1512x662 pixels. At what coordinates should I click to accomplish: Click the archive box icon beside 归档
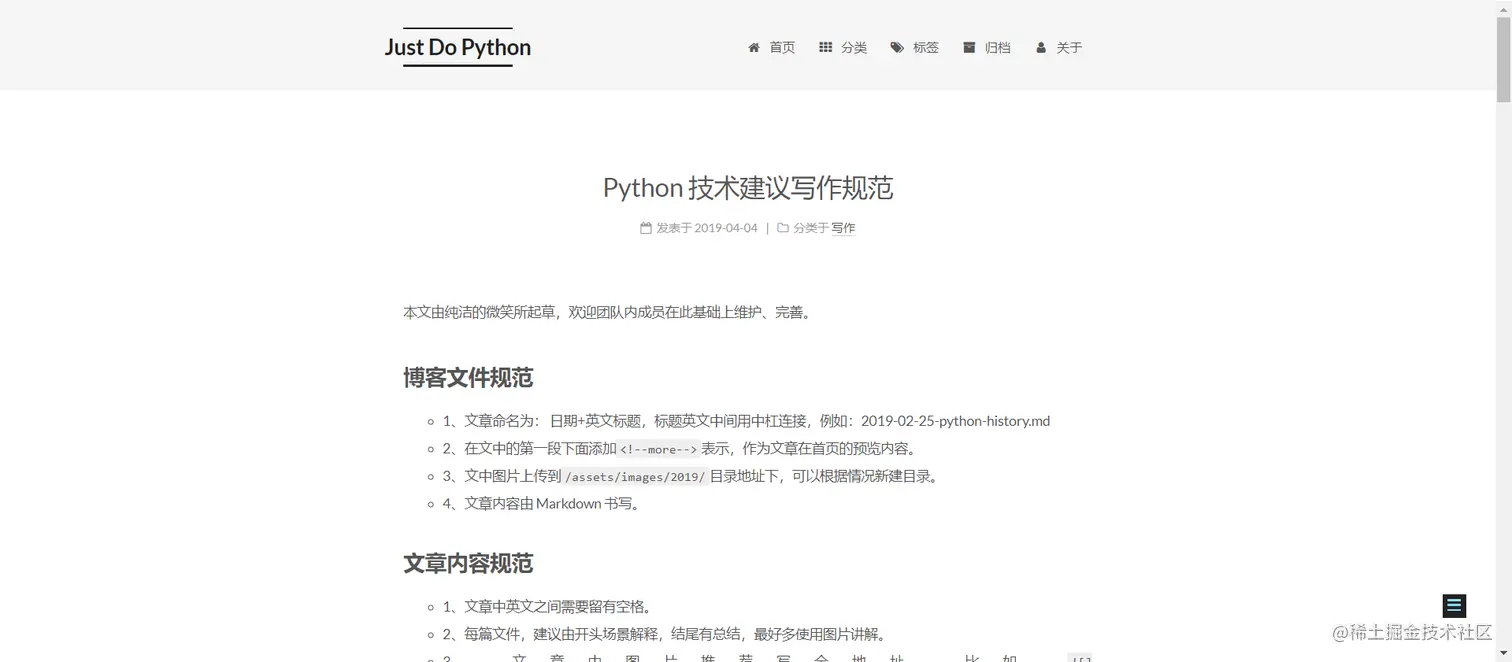969,47
